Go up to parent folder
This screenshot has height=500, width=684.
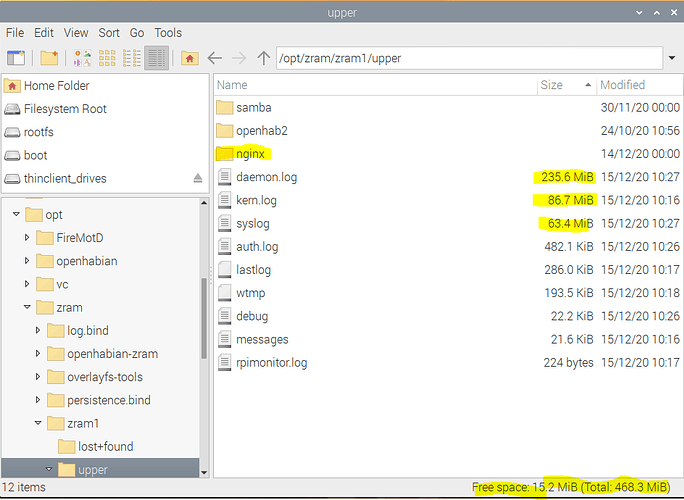point(263,58)
